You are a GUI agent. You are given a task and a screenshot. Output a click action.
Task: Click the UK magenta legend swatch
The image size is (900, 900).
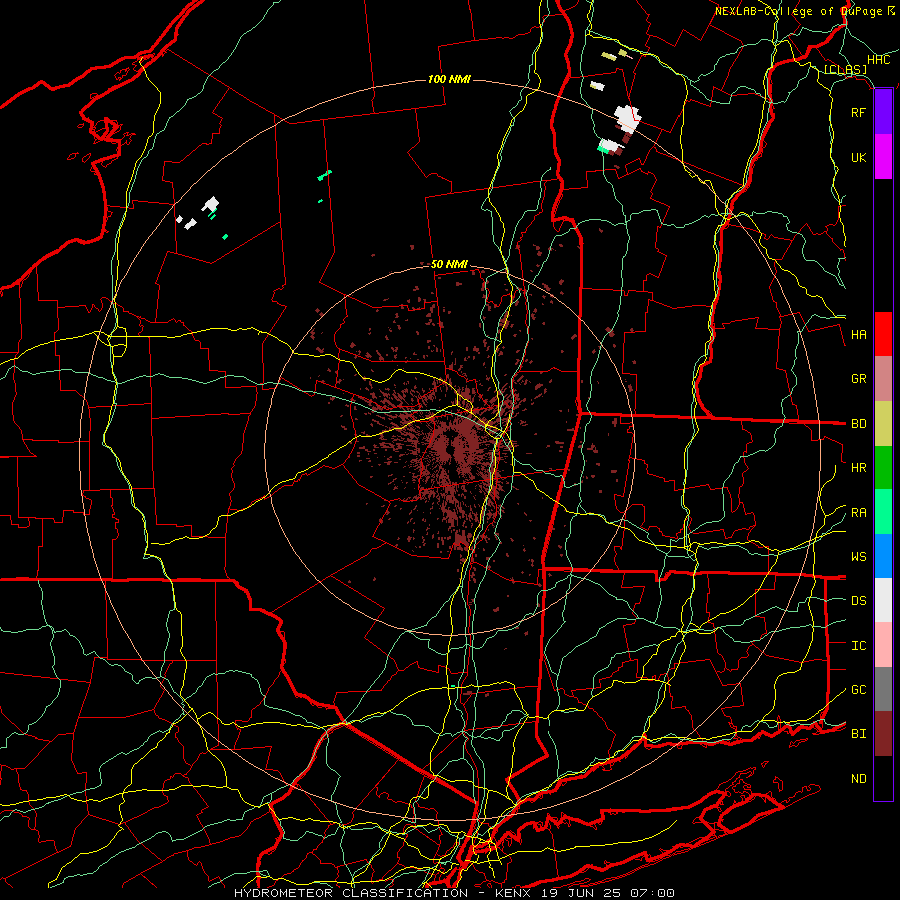pos(883,157)
